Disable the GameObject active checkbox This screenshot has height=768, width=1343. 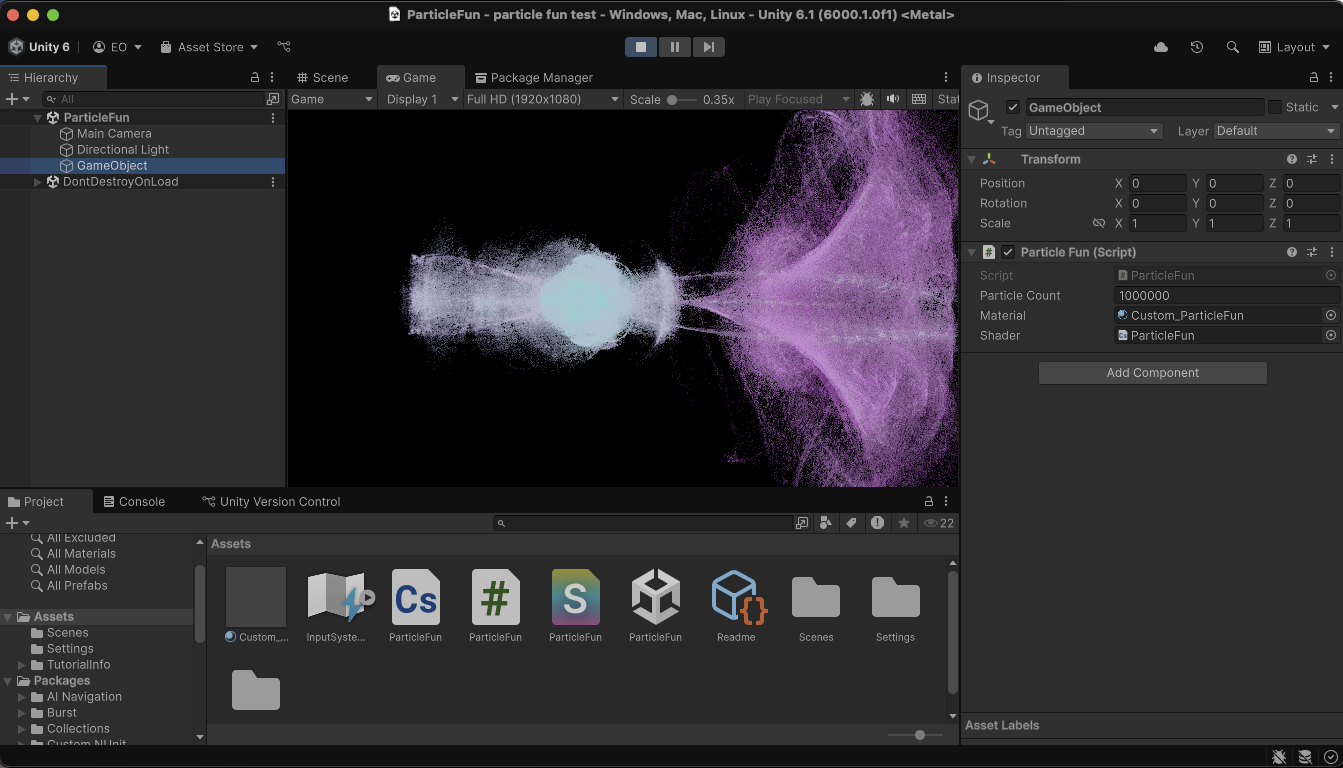point(1013,107)
